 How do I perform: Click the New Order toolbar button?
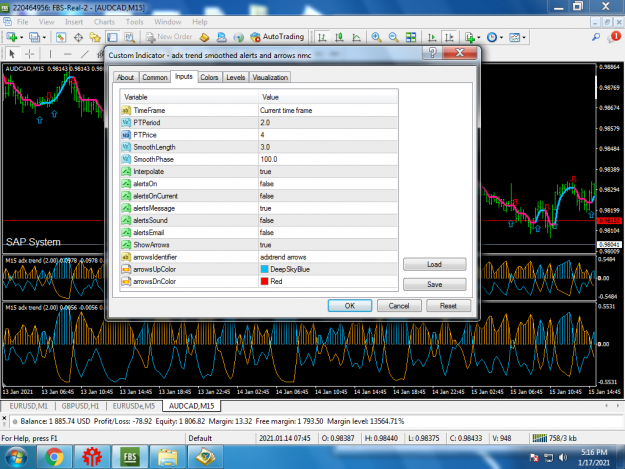click(169, 37)
